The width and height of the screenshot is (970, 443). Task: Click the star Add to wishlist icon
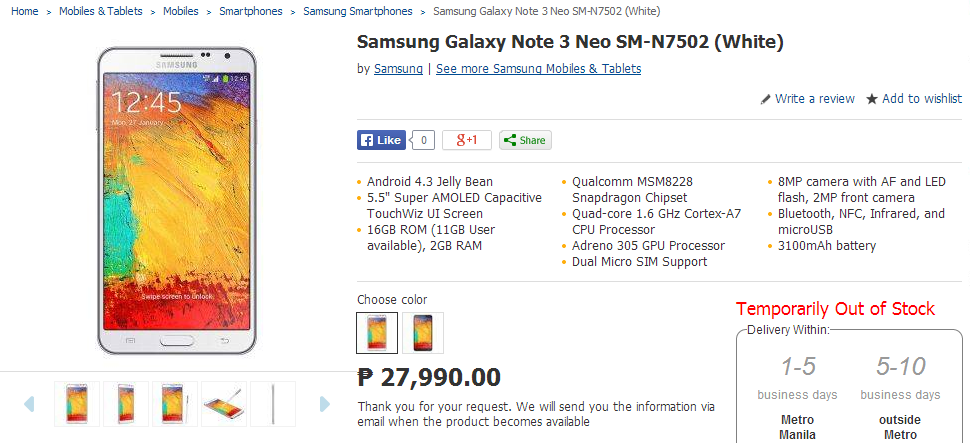pyautogui.click(x=872, y=99)
